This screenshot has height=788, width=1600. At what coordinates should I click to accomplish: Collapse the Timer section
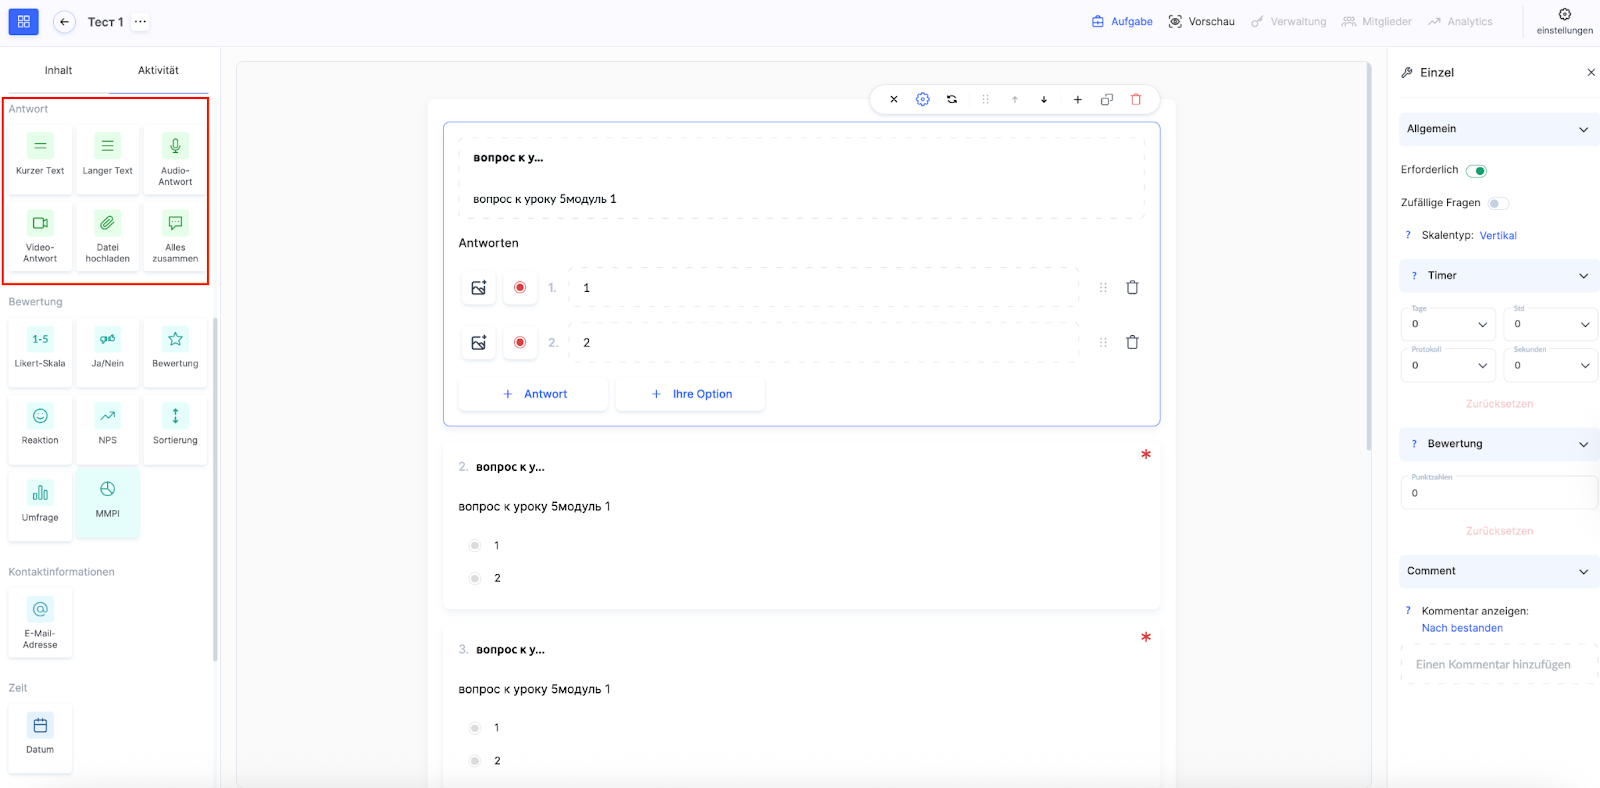coord(1498,276)
